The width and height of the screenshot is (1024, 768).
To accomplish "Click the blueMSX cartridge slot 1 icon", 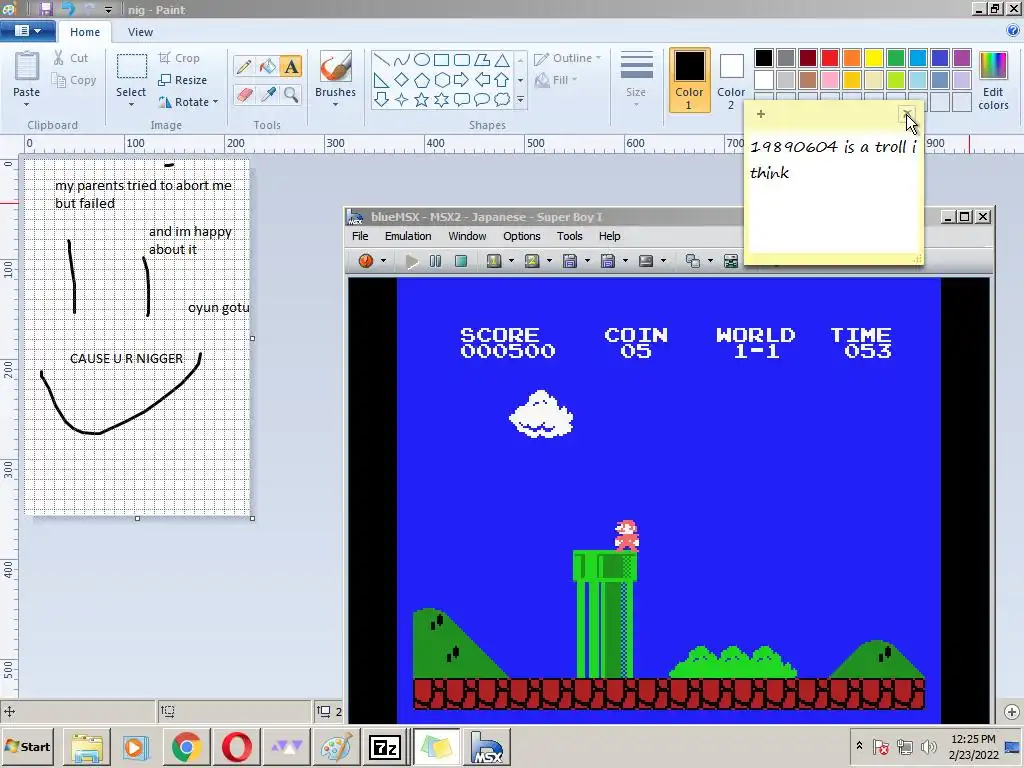I will pyautogui.click(x=494, y=261).
